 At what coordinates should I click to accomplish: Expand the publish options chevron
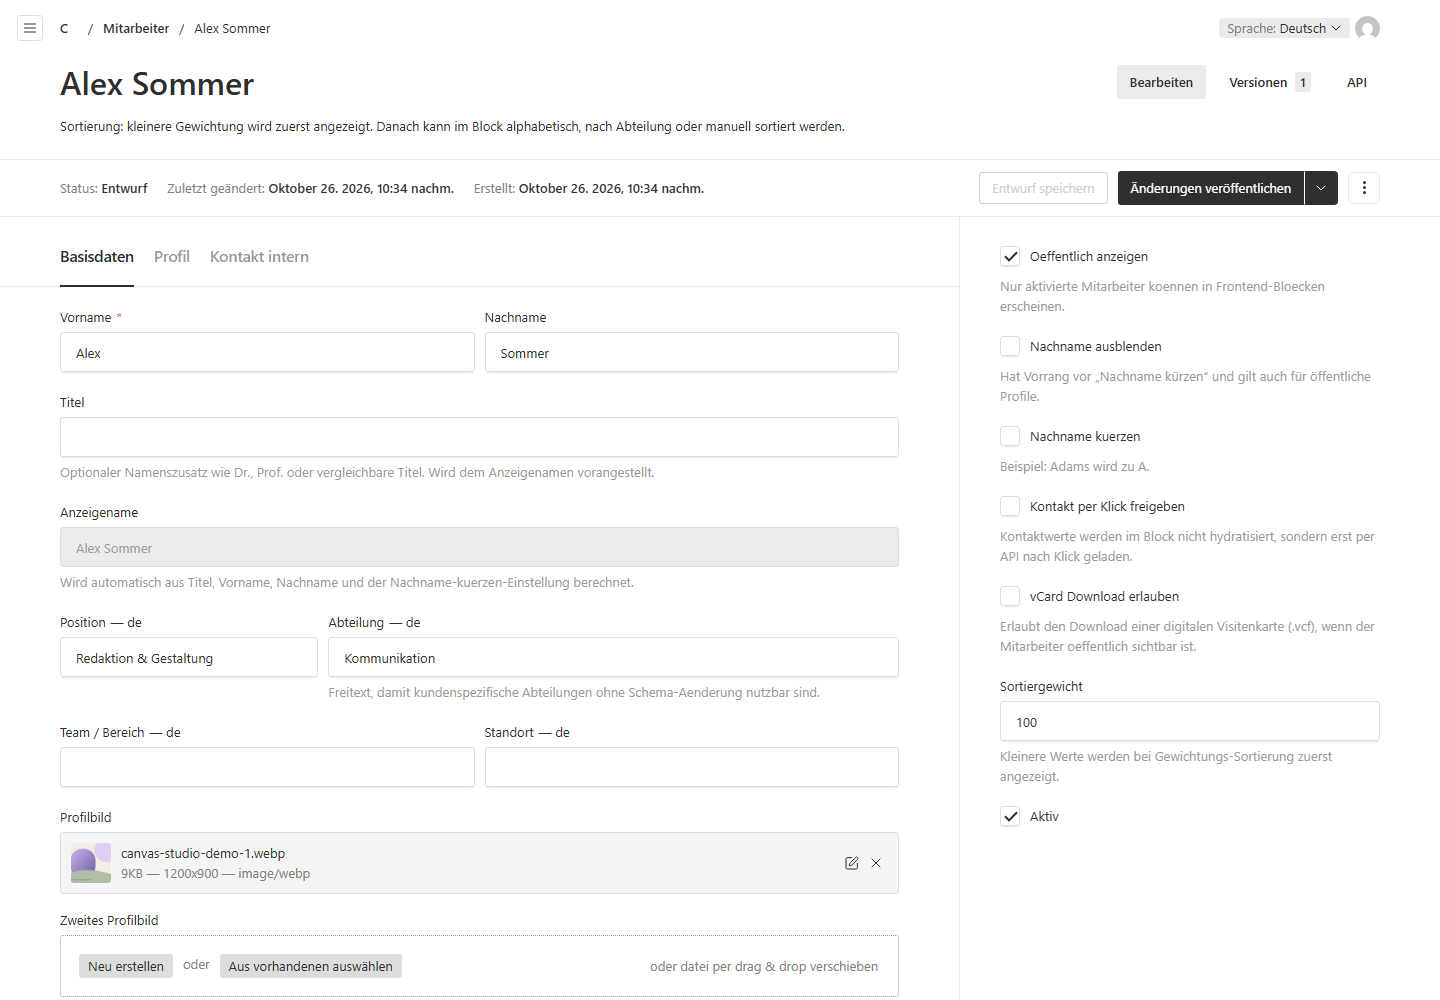coord(1321,188)
